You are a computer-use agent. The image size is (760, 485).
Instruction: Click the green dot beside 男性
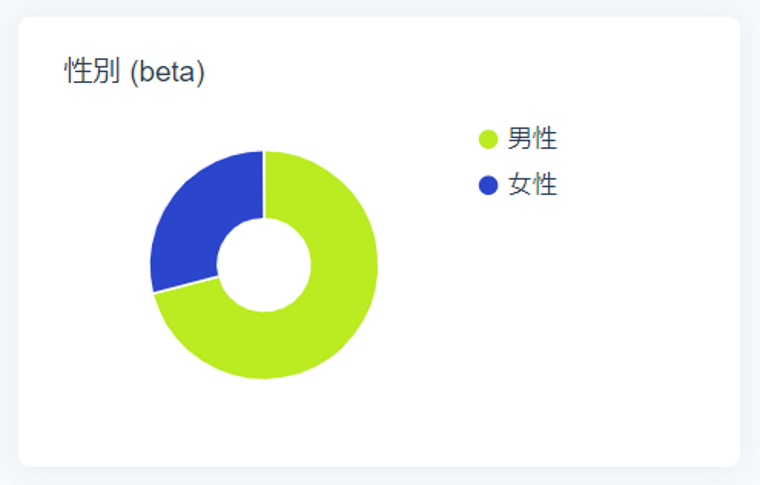tap(488, 139)
